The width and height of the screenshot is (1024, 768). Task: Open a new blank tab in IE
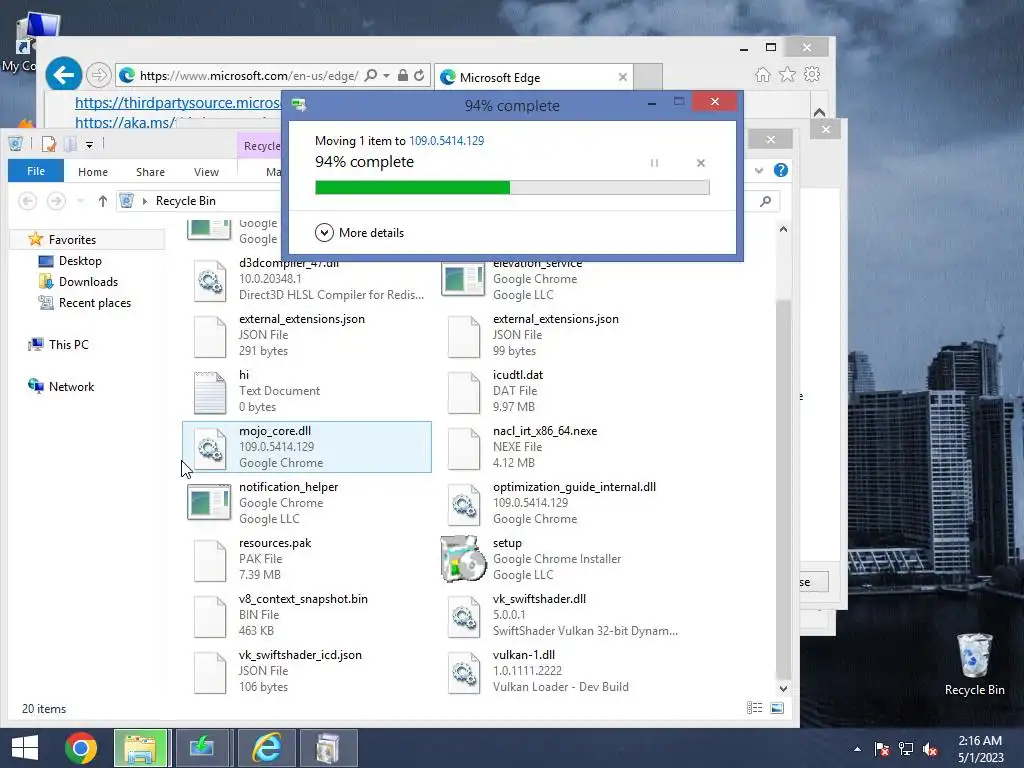coord(648,76)
